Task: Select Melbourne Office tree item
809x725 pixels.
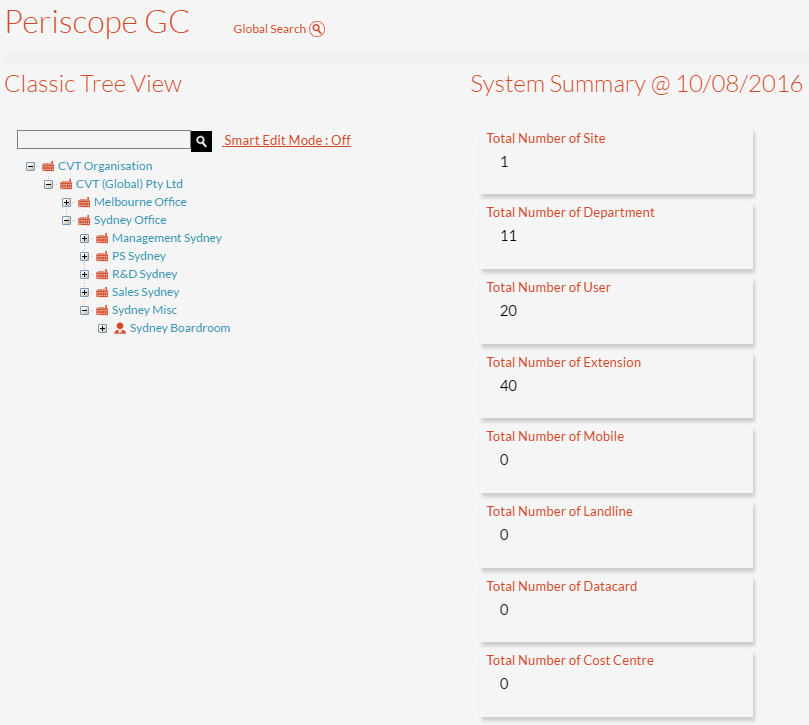Action: [x=140, y=202]
